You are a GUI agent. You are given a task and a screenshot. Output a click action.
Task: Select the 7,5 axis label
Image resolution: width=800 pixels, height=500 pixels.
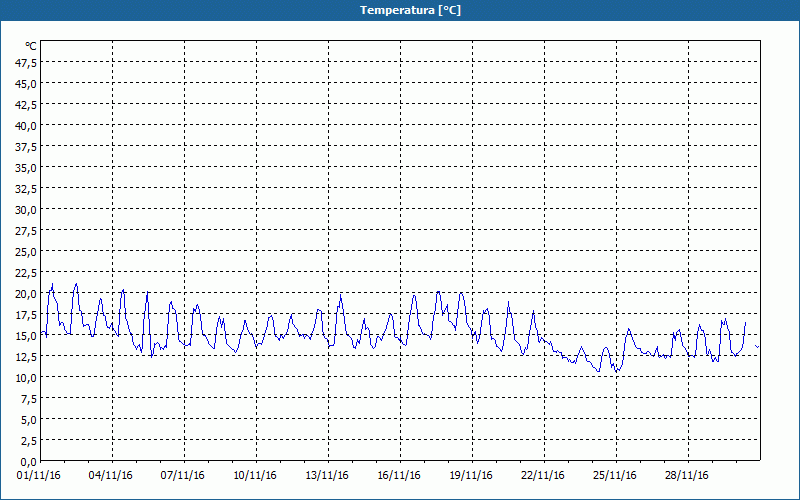(x=29, y=398)
